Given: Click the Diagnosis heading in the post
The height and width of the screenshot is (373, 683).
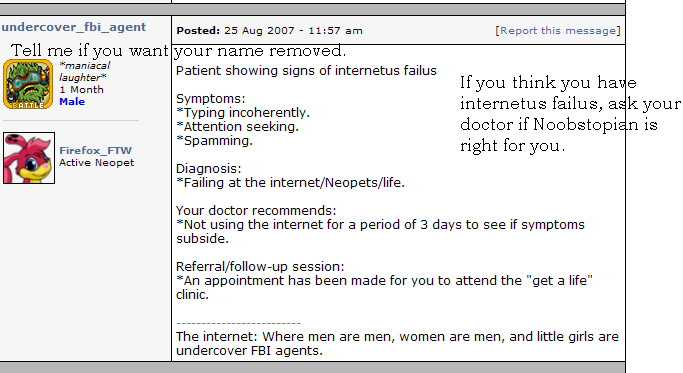Looking at the screenshot, I should point(208,169).
